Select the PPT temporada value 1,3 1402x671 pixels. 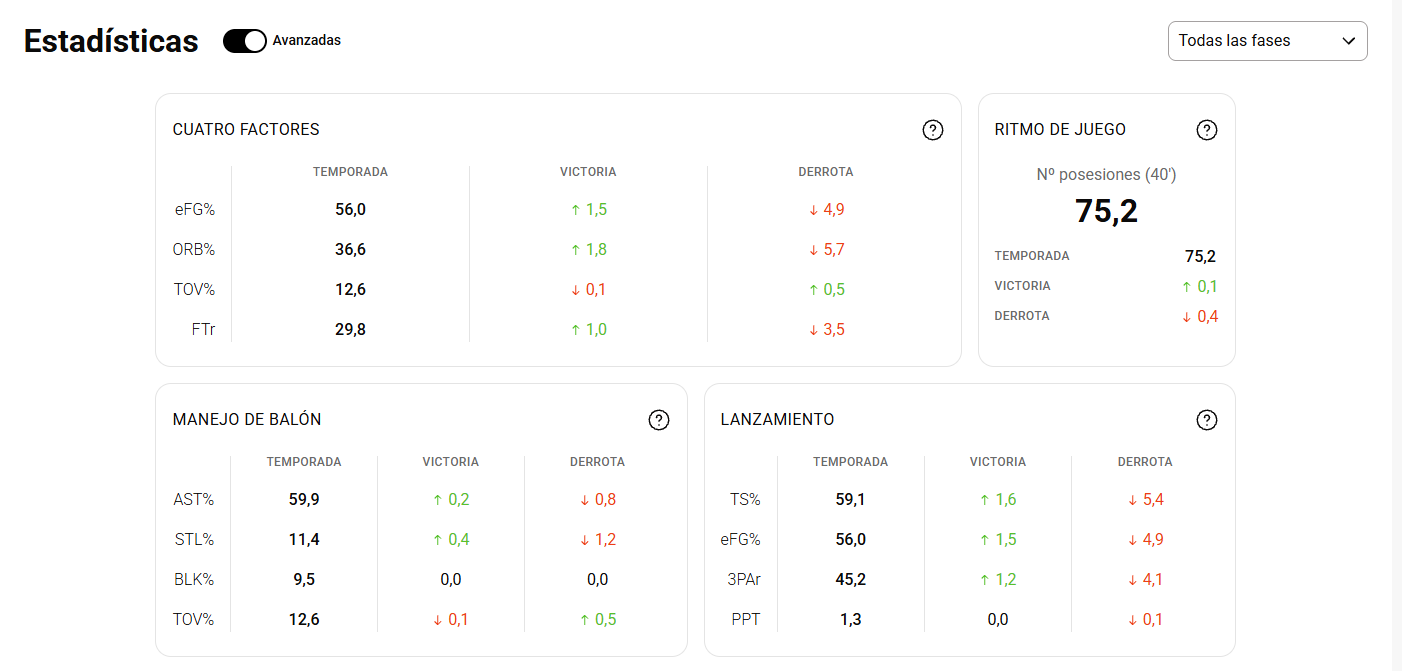(850, 619)
